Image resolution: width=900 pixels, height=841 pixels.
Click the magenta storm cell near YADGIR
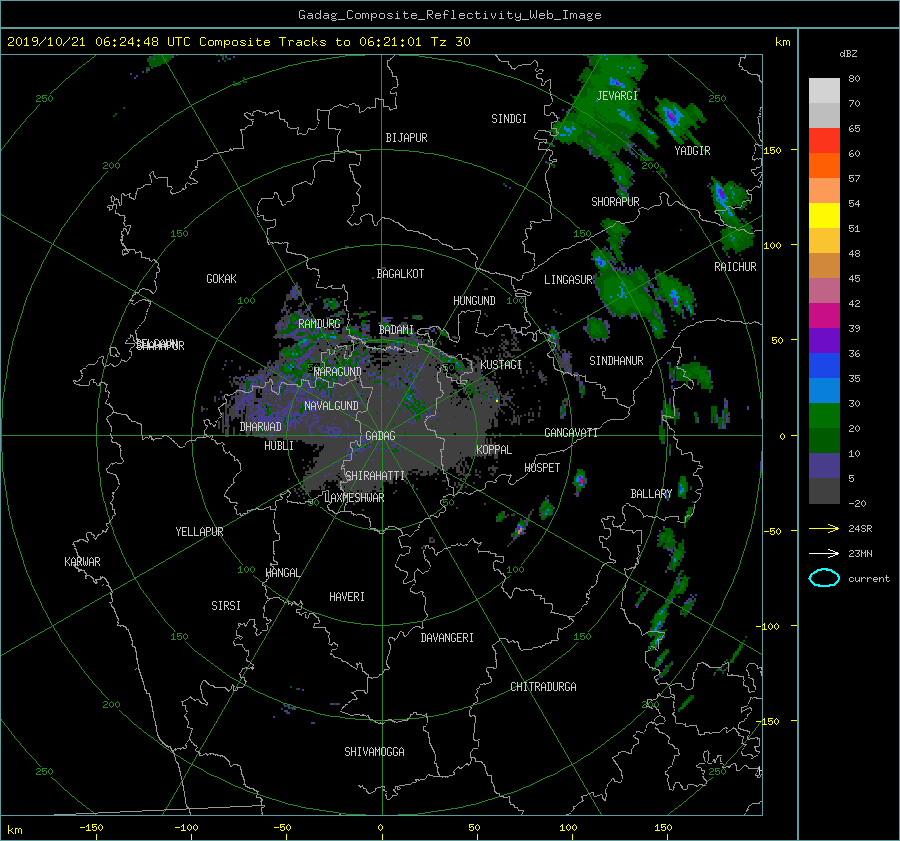click(671, 117)
